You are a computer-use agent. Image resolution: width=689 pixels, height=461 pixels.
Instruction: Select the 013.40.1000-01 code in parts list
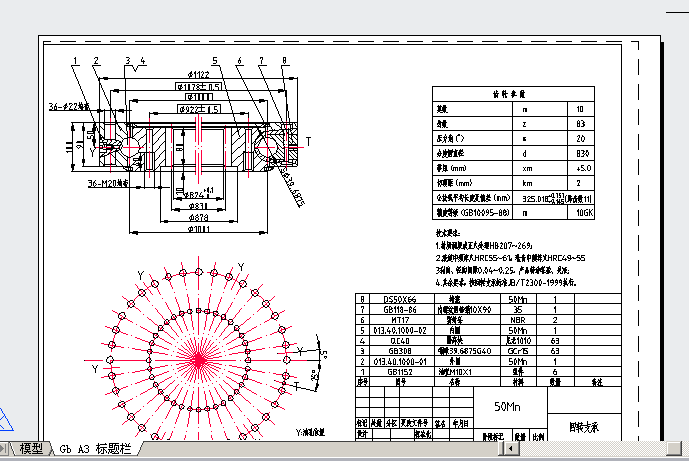coord(399,362)
